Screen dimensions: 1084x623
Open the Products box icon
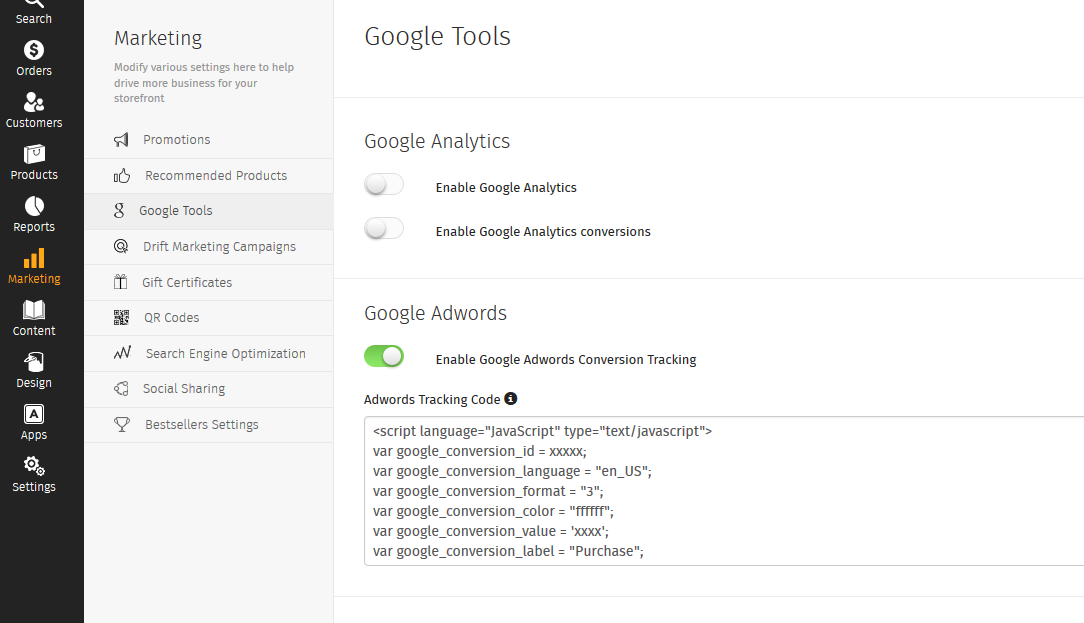33,154
